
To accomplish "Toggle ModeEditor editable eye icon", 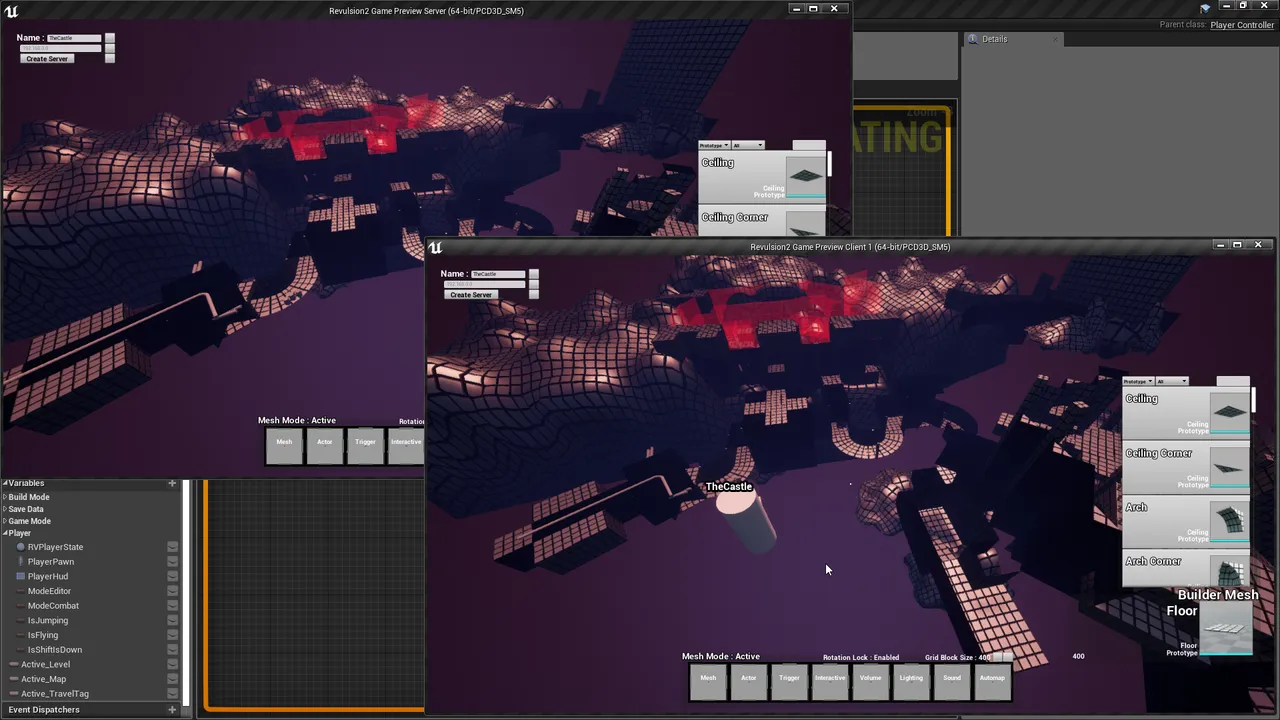I will tap(173, 591).
